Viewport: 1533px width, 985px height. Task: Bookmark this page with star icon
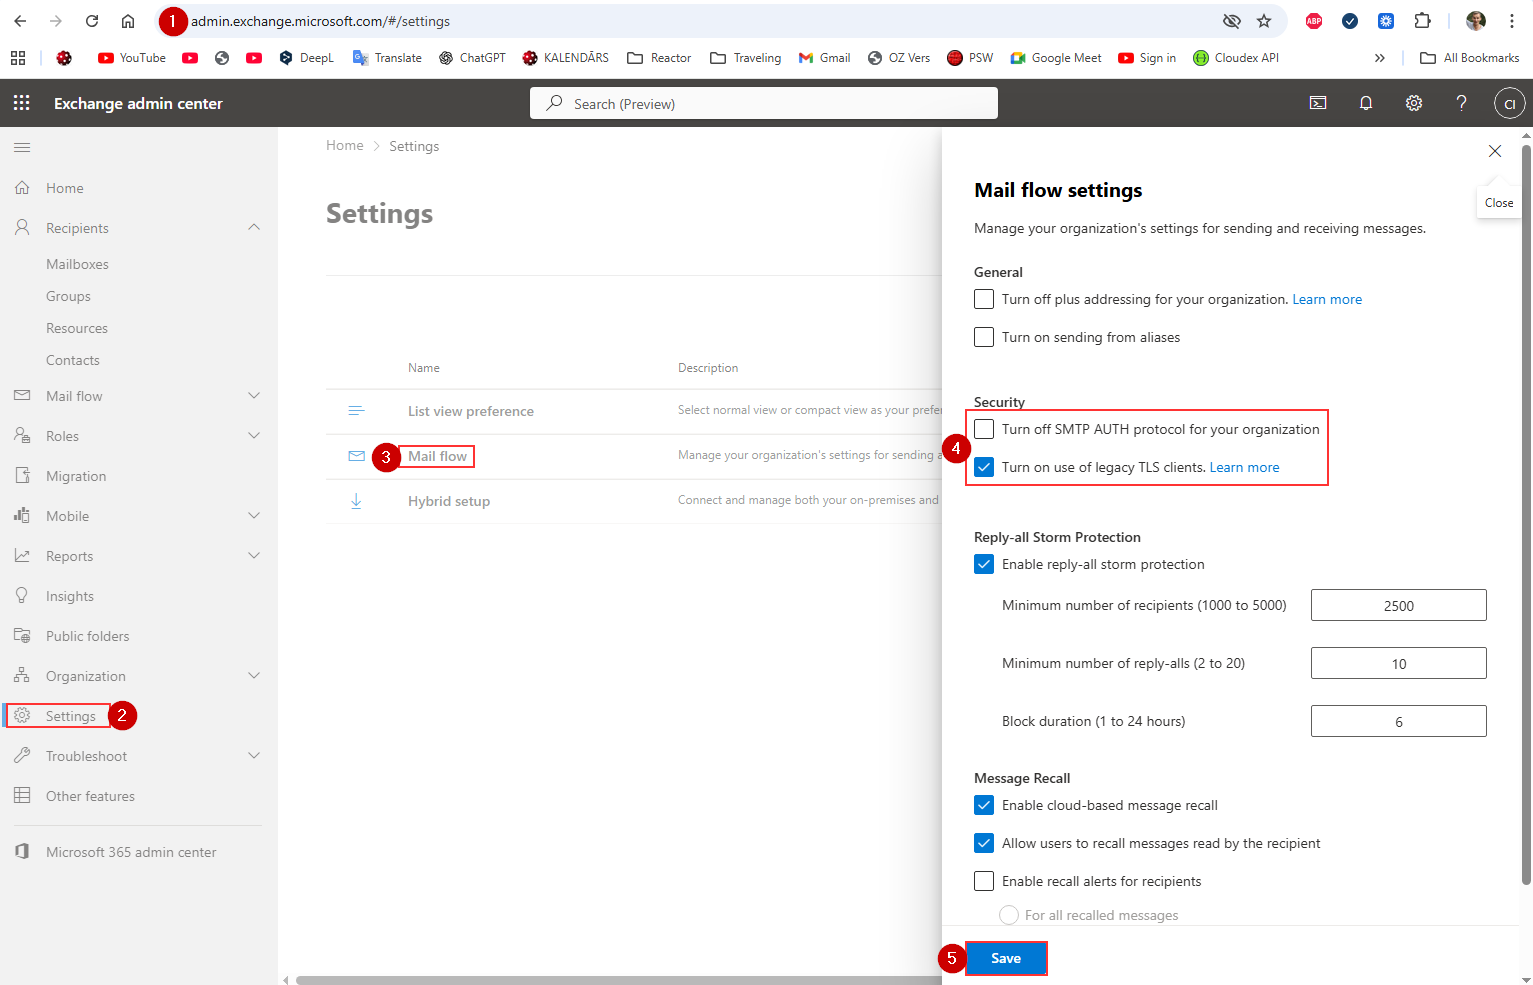pyautogui.click(x=1264, y=21)
